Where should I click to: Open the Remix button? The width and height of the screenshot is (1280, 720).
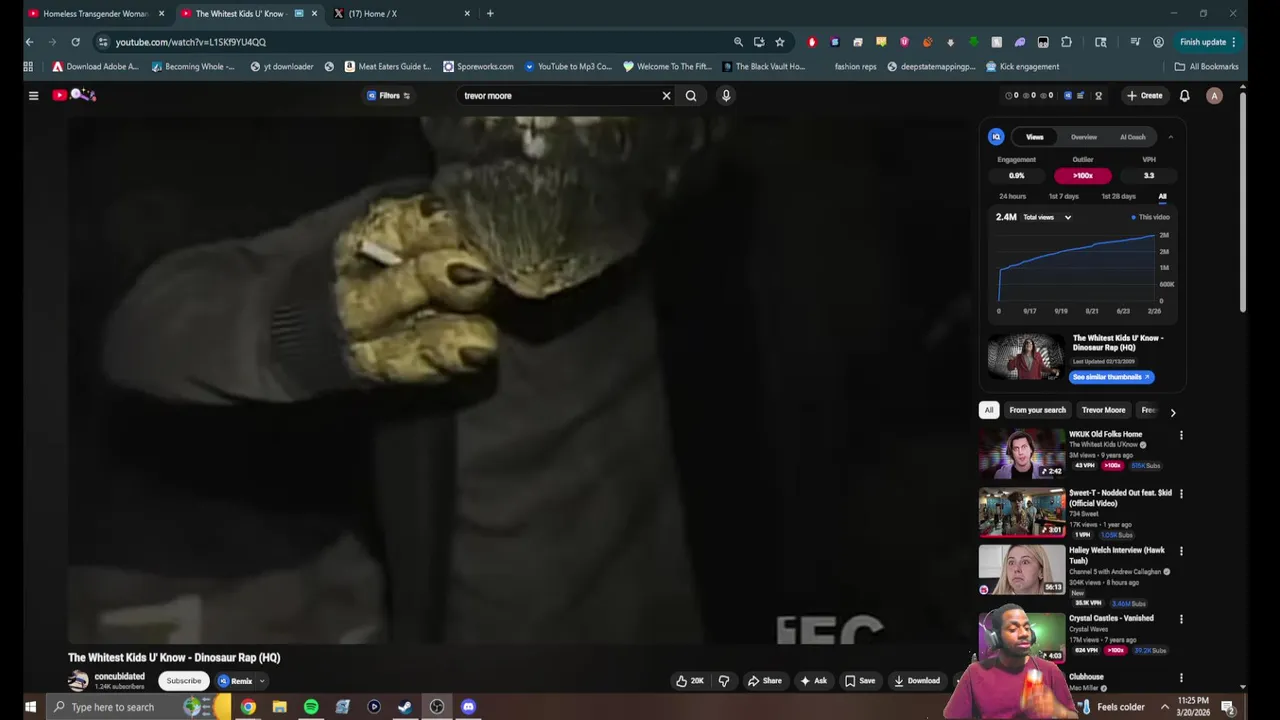tap(236, 681)
